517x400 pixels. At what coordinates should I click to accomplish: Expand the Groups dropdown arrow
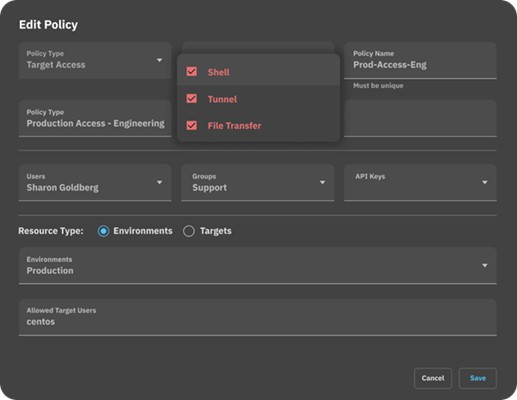point(322,182)
